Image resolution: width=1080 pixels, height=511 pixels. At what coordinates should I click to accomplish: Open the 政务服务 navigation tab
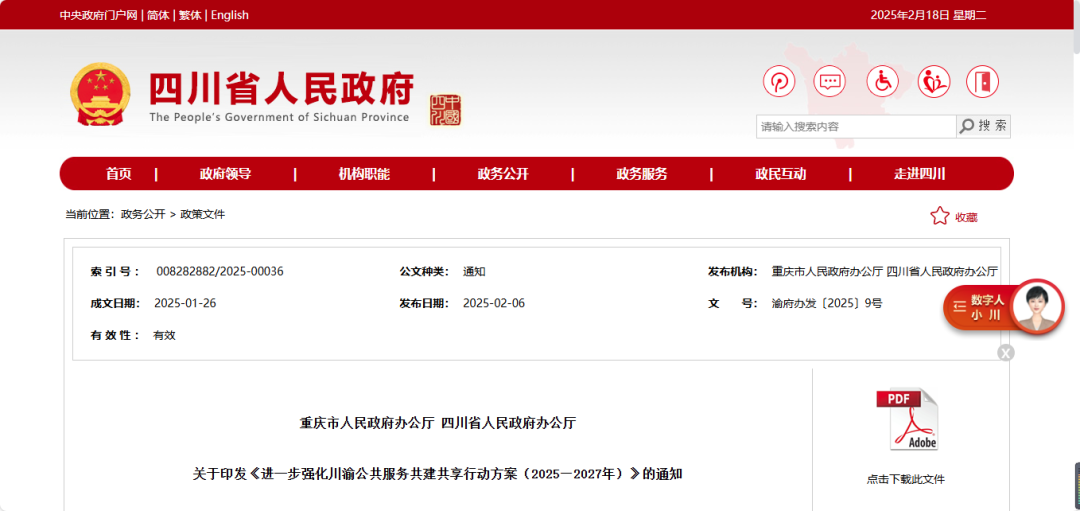tap(642, 174)
